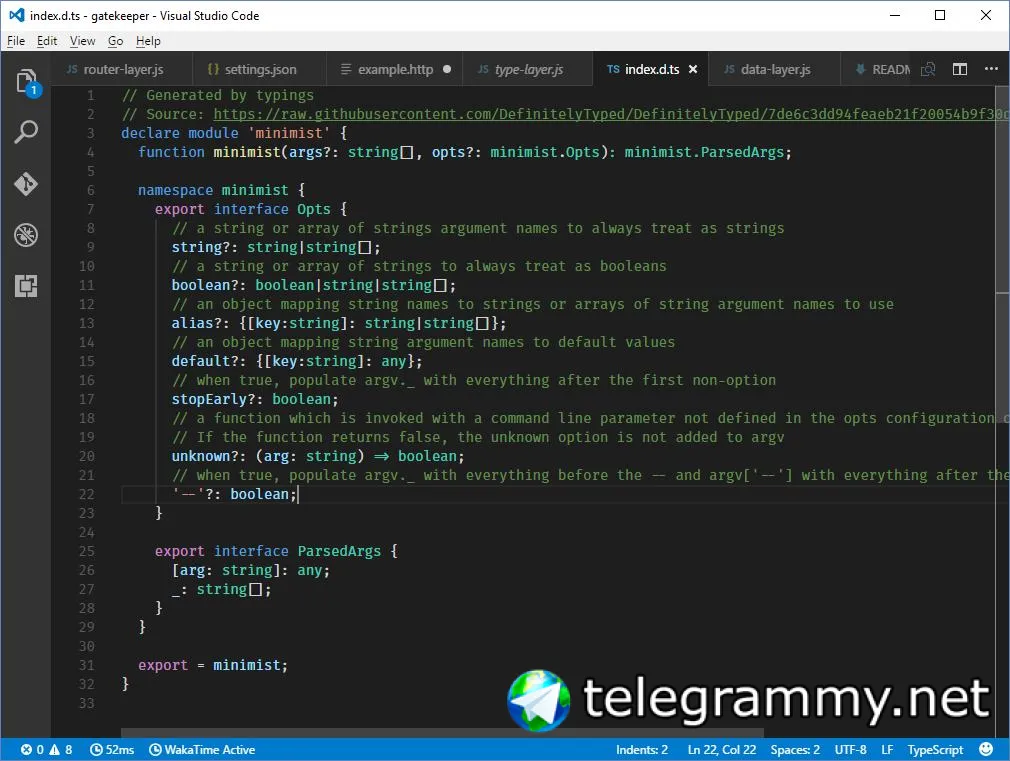This screenshot has width=1010, height=761.
Task: Click unsaved dot on example.http tab
Action: coord(447,69)
